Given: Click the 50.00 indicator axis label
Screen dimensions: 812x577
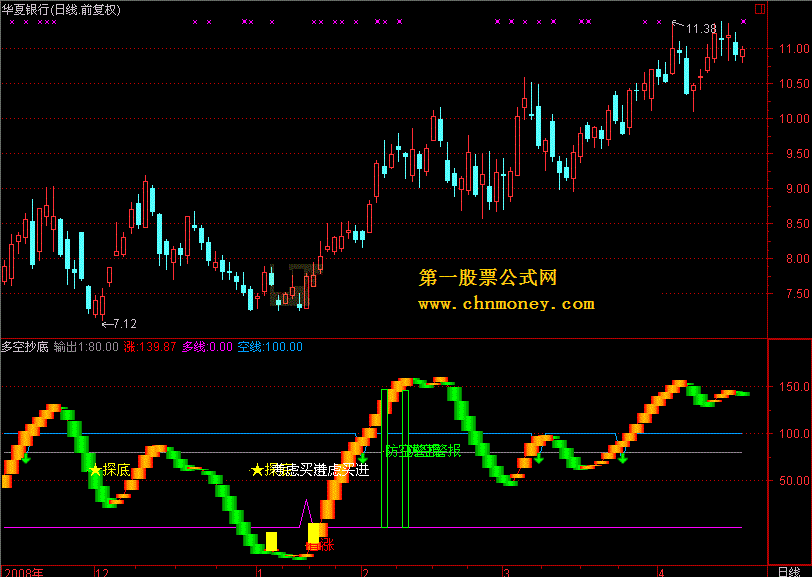Looking at the screenshot, I should click(794, 480).
